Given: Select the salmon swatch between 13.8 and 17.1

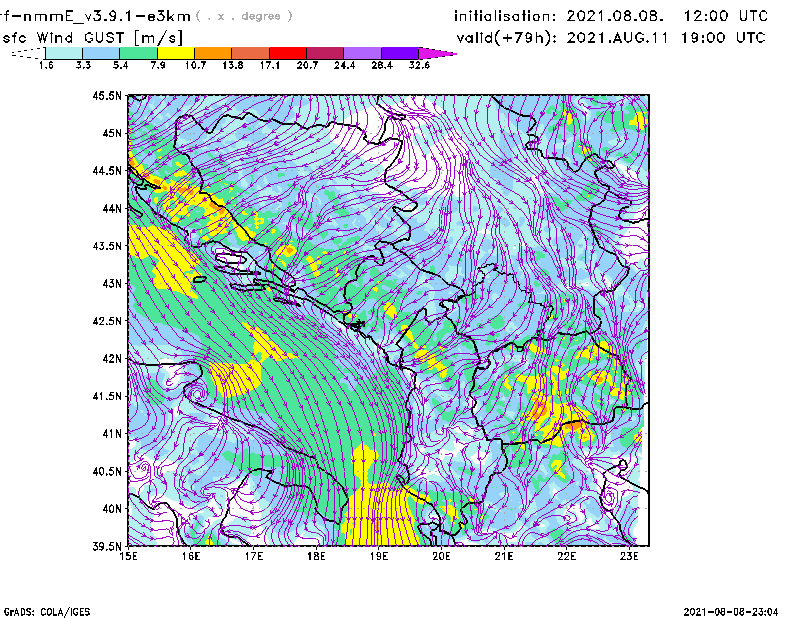Looking at the screenshot, I should tap(251, 53).
